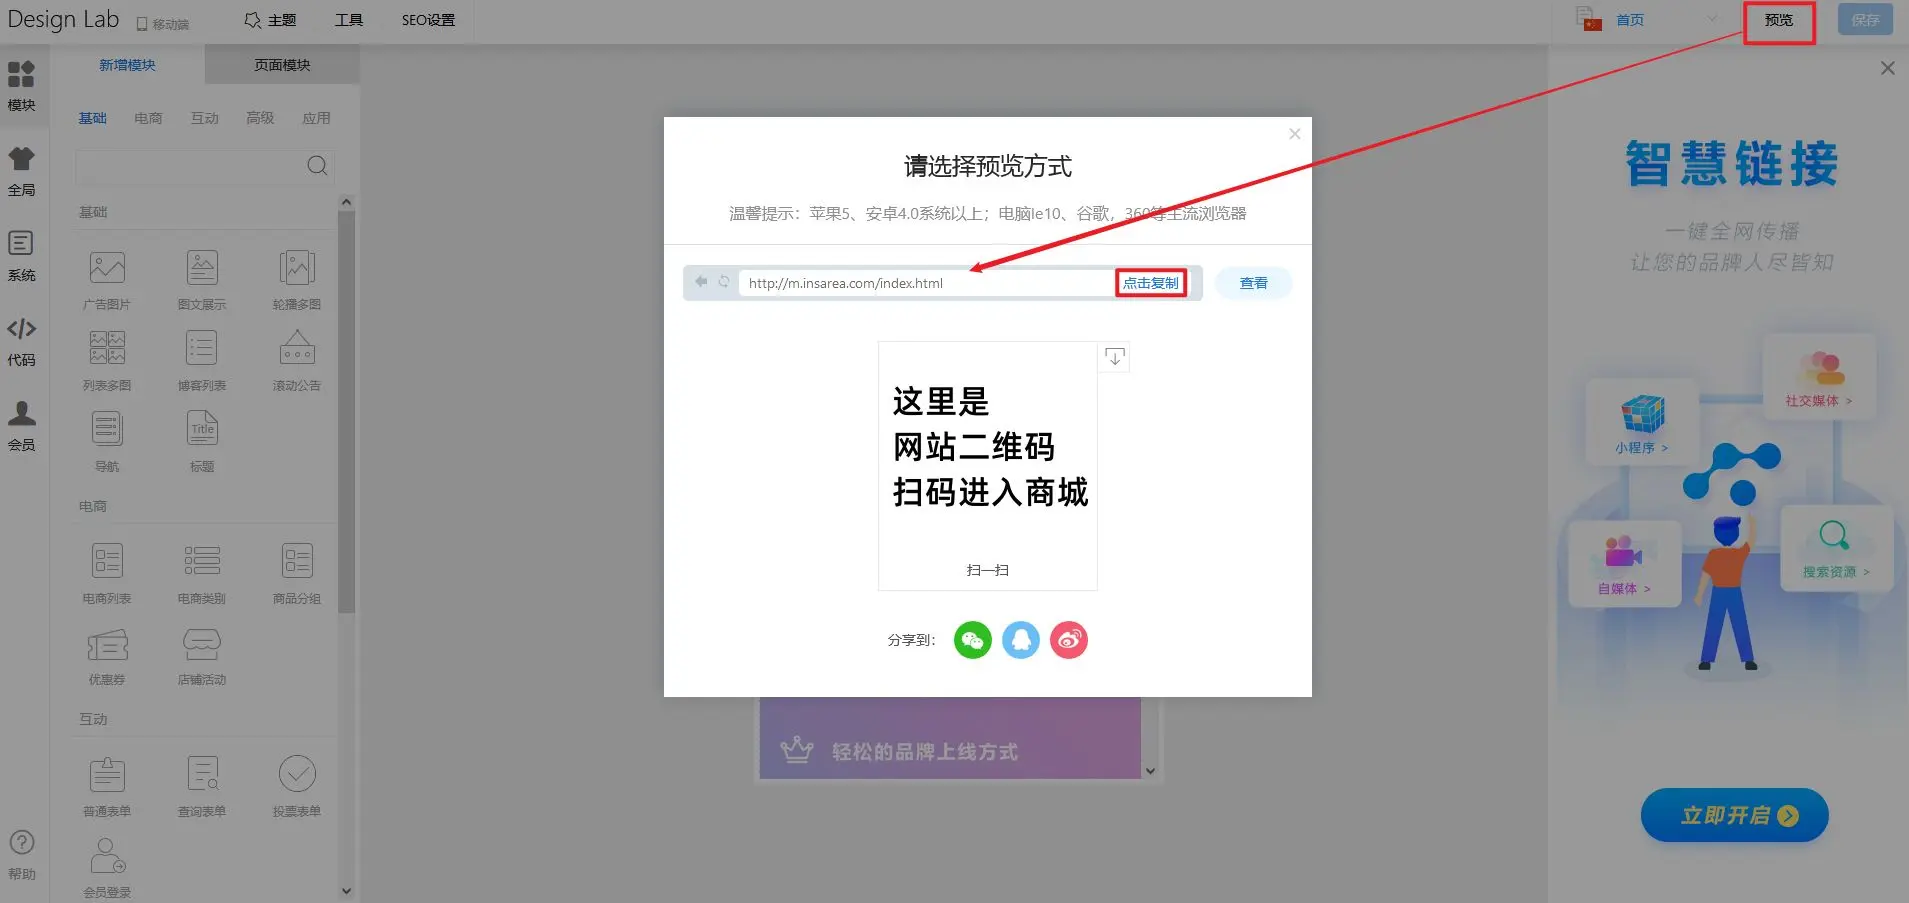
Task: Choose the 轮播多图 carousel module
Action: 297,270
